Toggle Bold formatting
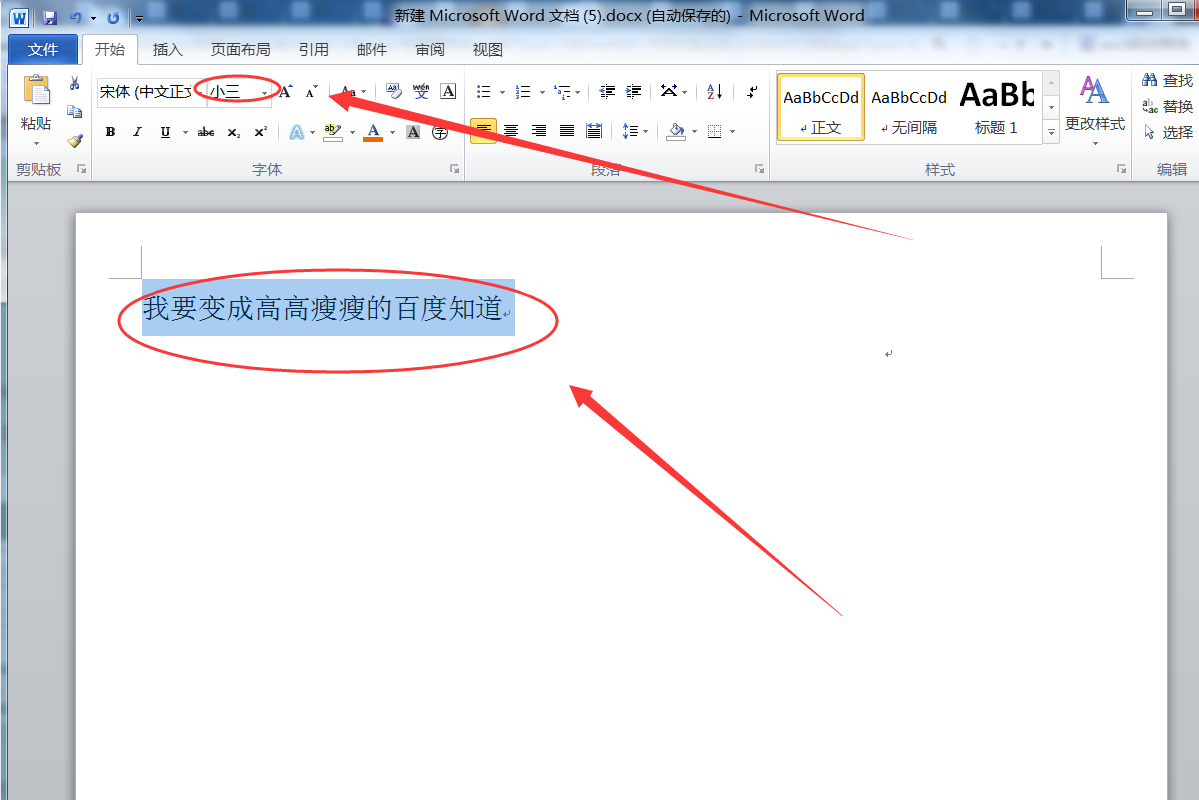1199x800 pixels. [110, 132]
